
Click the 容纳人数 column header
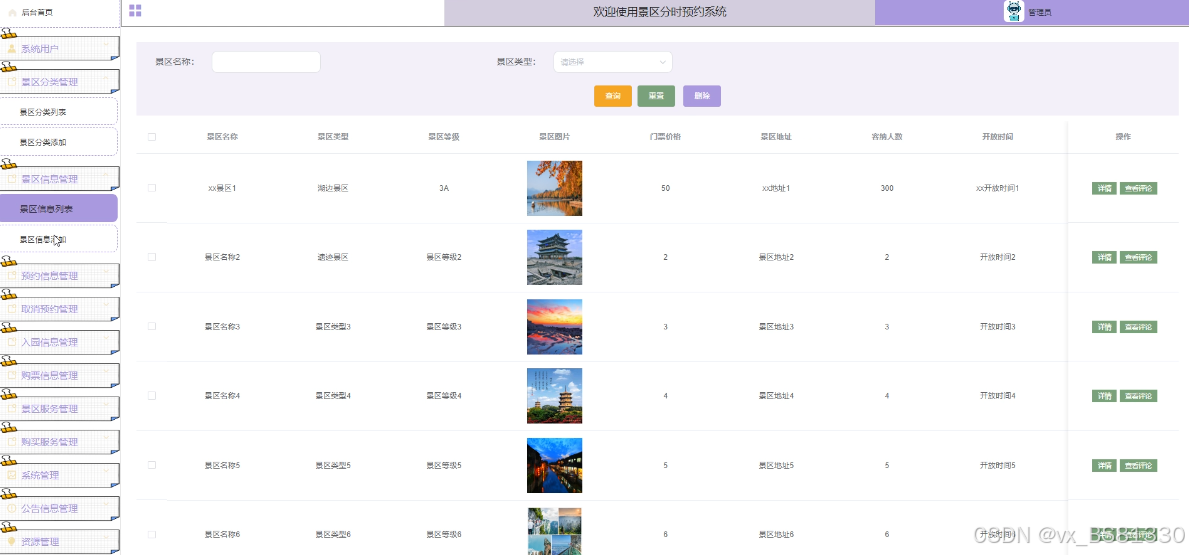point(886,137)
